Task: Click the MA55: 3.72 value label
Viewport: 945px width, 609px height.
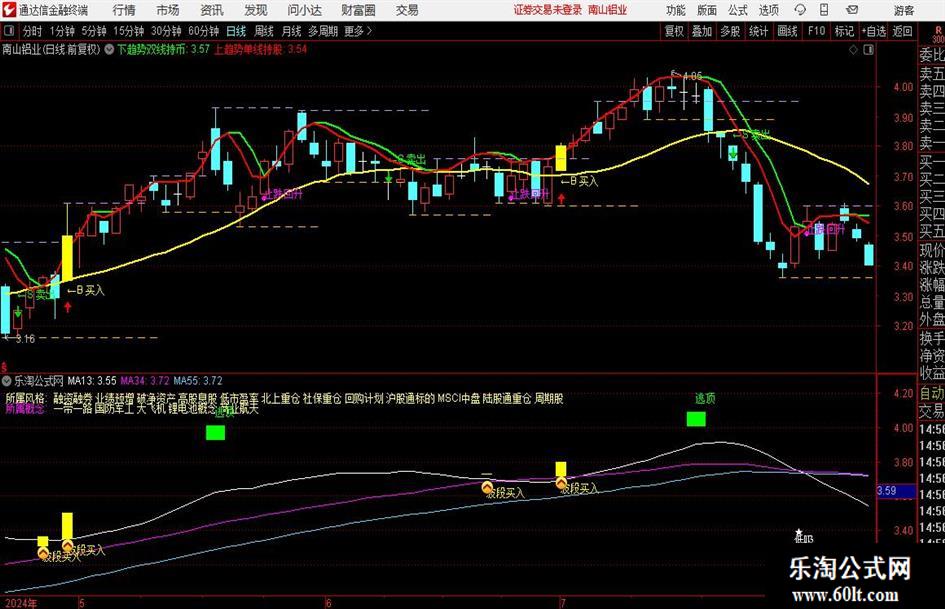Action: click(198, 381)
